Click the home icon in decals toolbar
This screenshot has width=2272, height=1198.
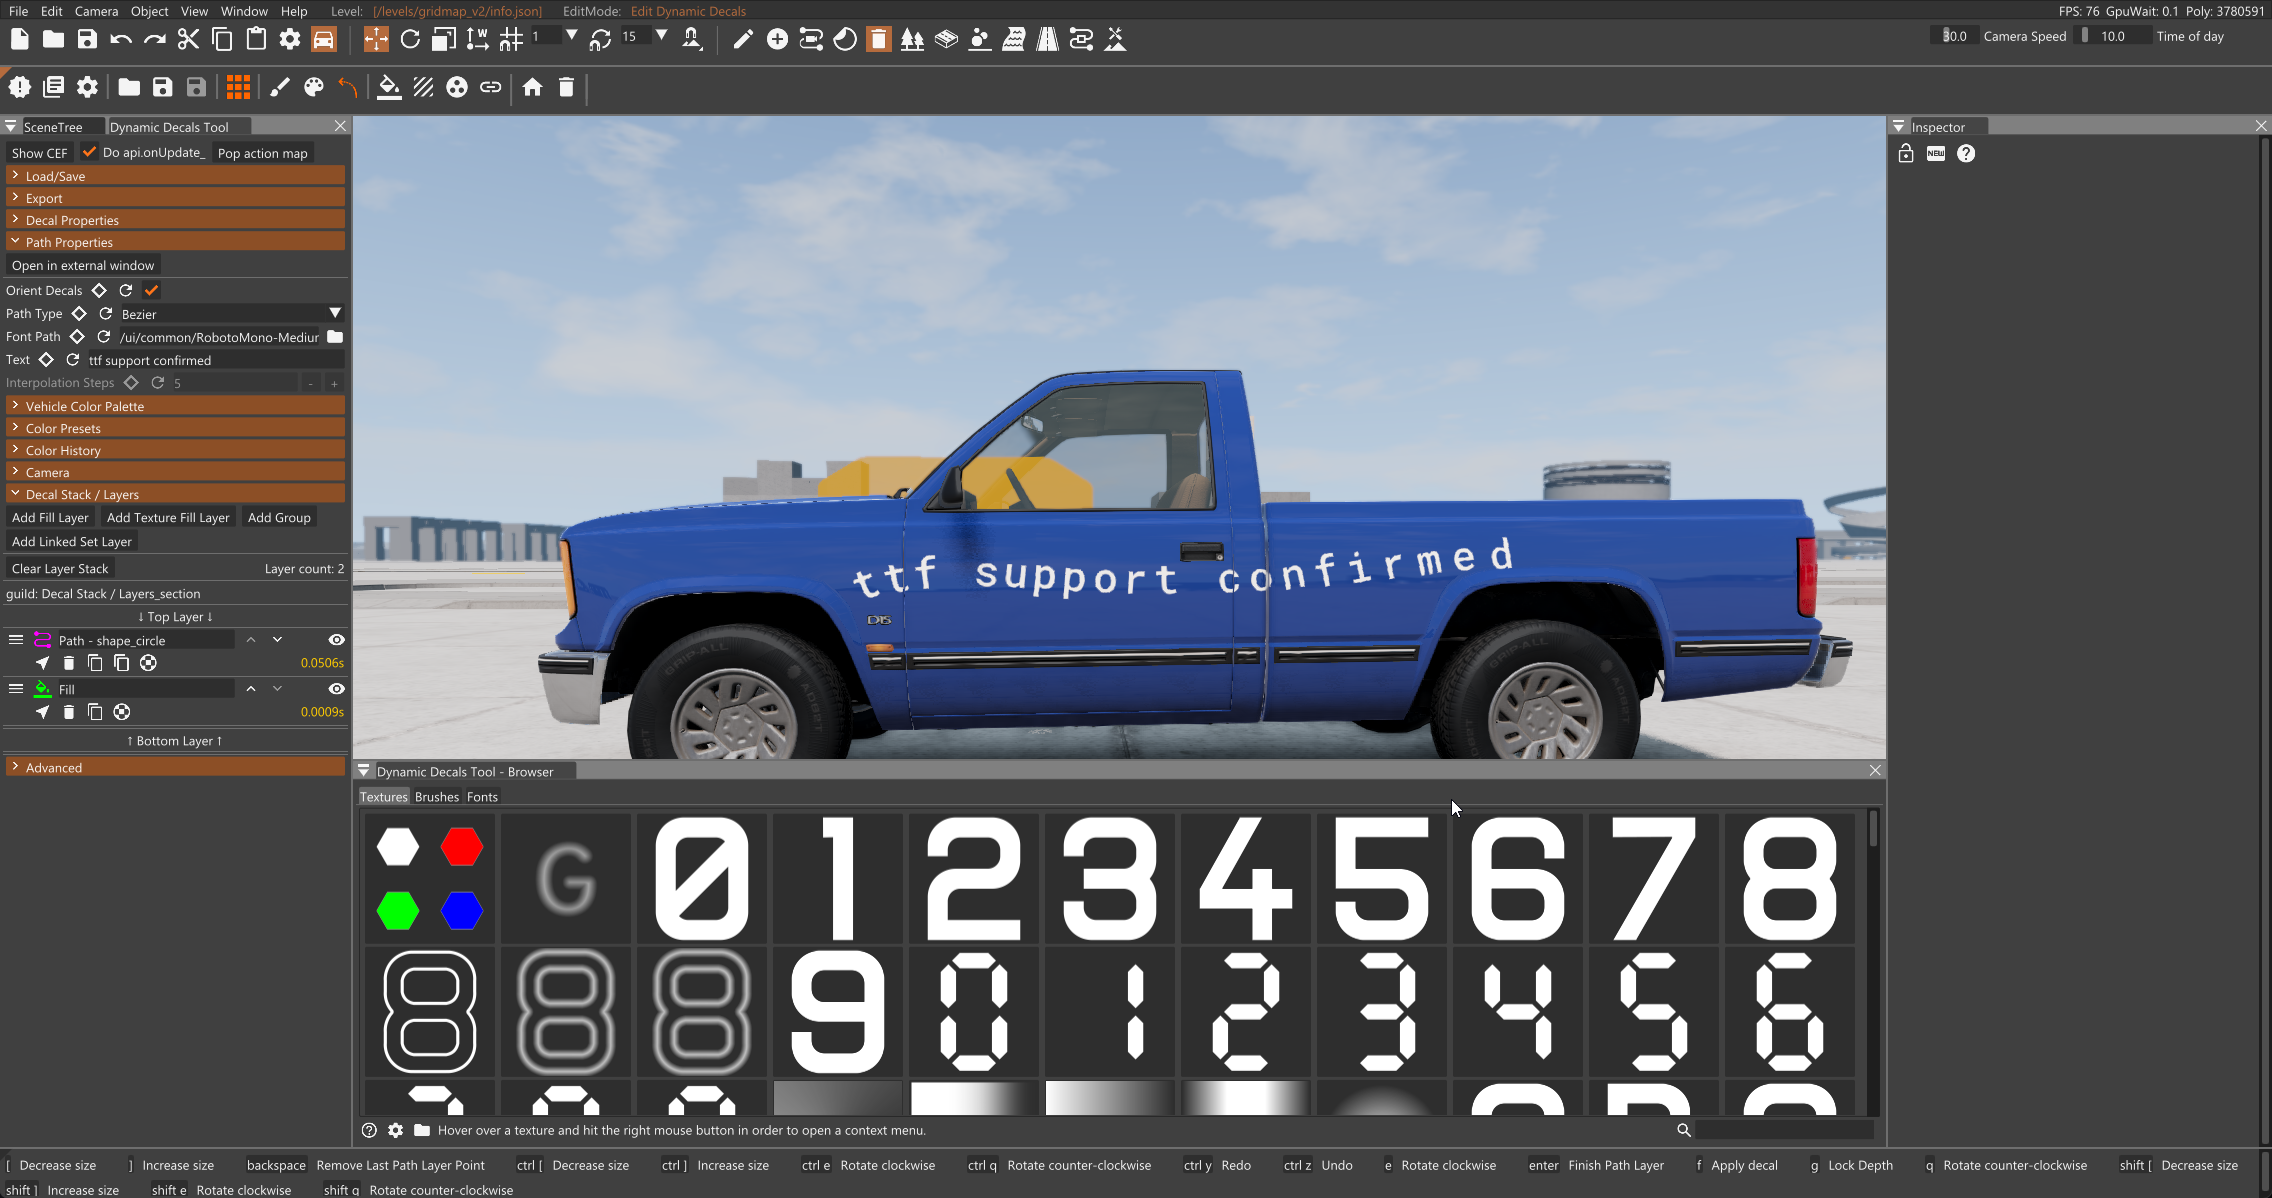[x=533, y=88]
